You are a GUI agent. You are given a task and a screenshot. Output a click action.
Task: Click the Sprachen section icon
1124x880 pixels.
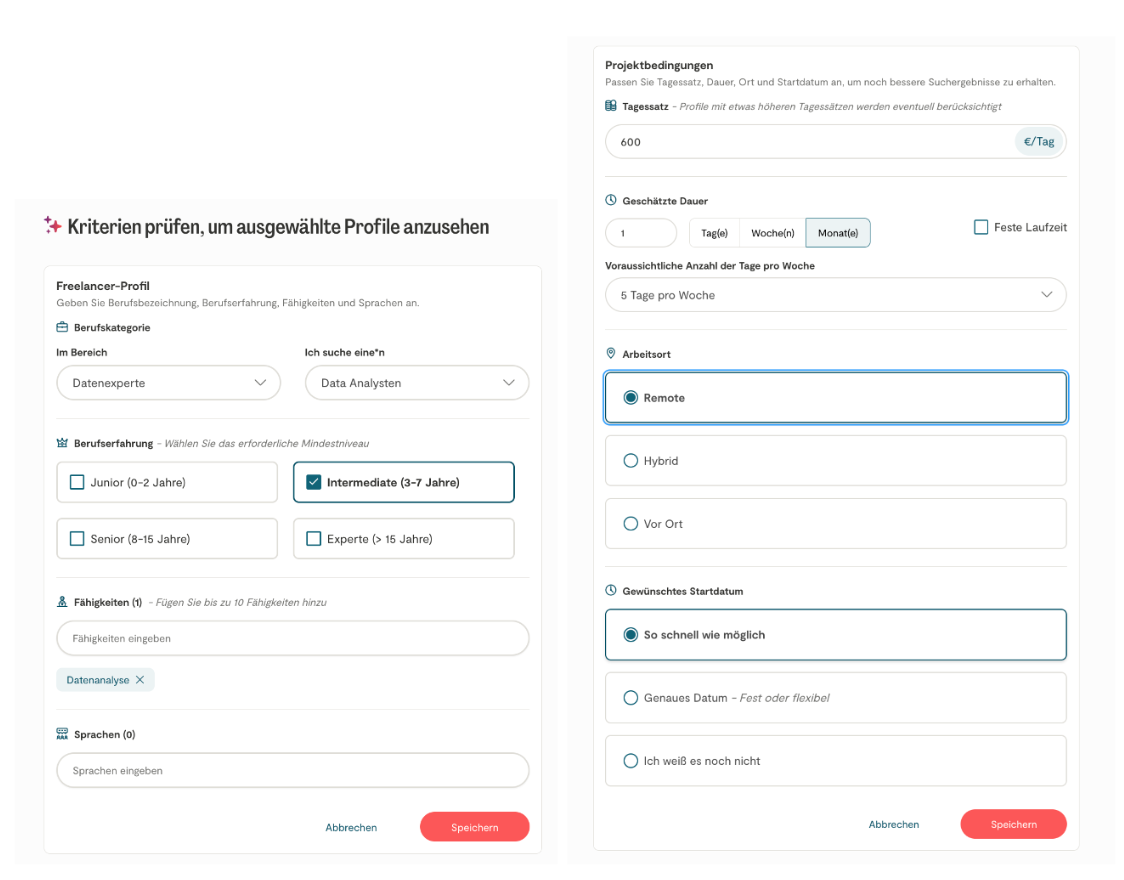pos(62,734)
